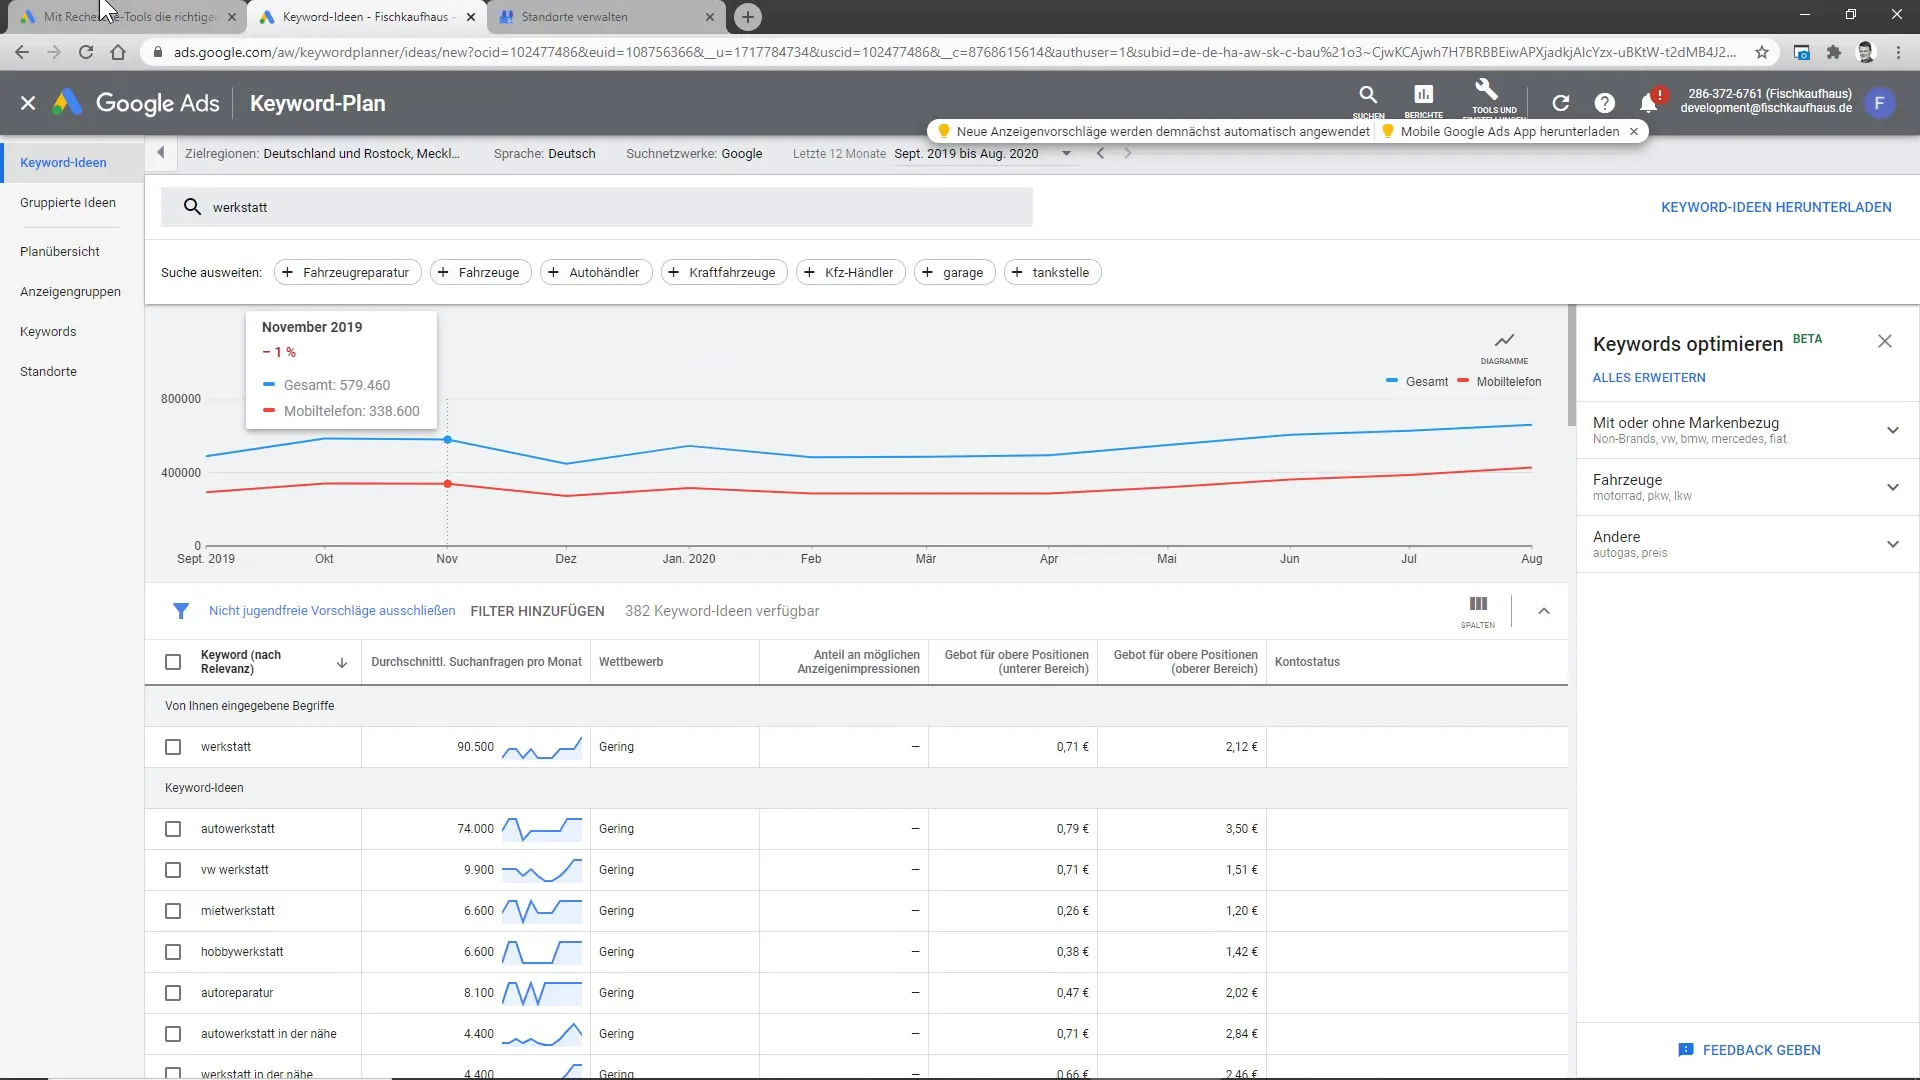Image resolution: width=1920 pixels, height=1080 pixels.
Task: Open Standorte in sidebar
Action: point(48,371)
